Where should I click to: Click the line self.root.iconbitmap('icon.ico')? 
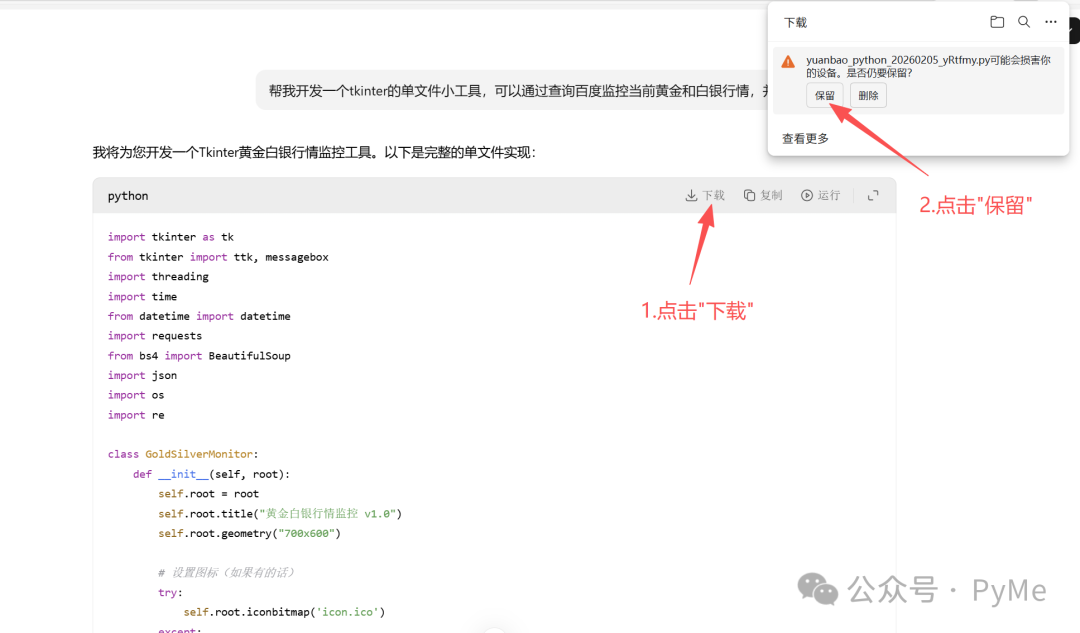[284, 612]
